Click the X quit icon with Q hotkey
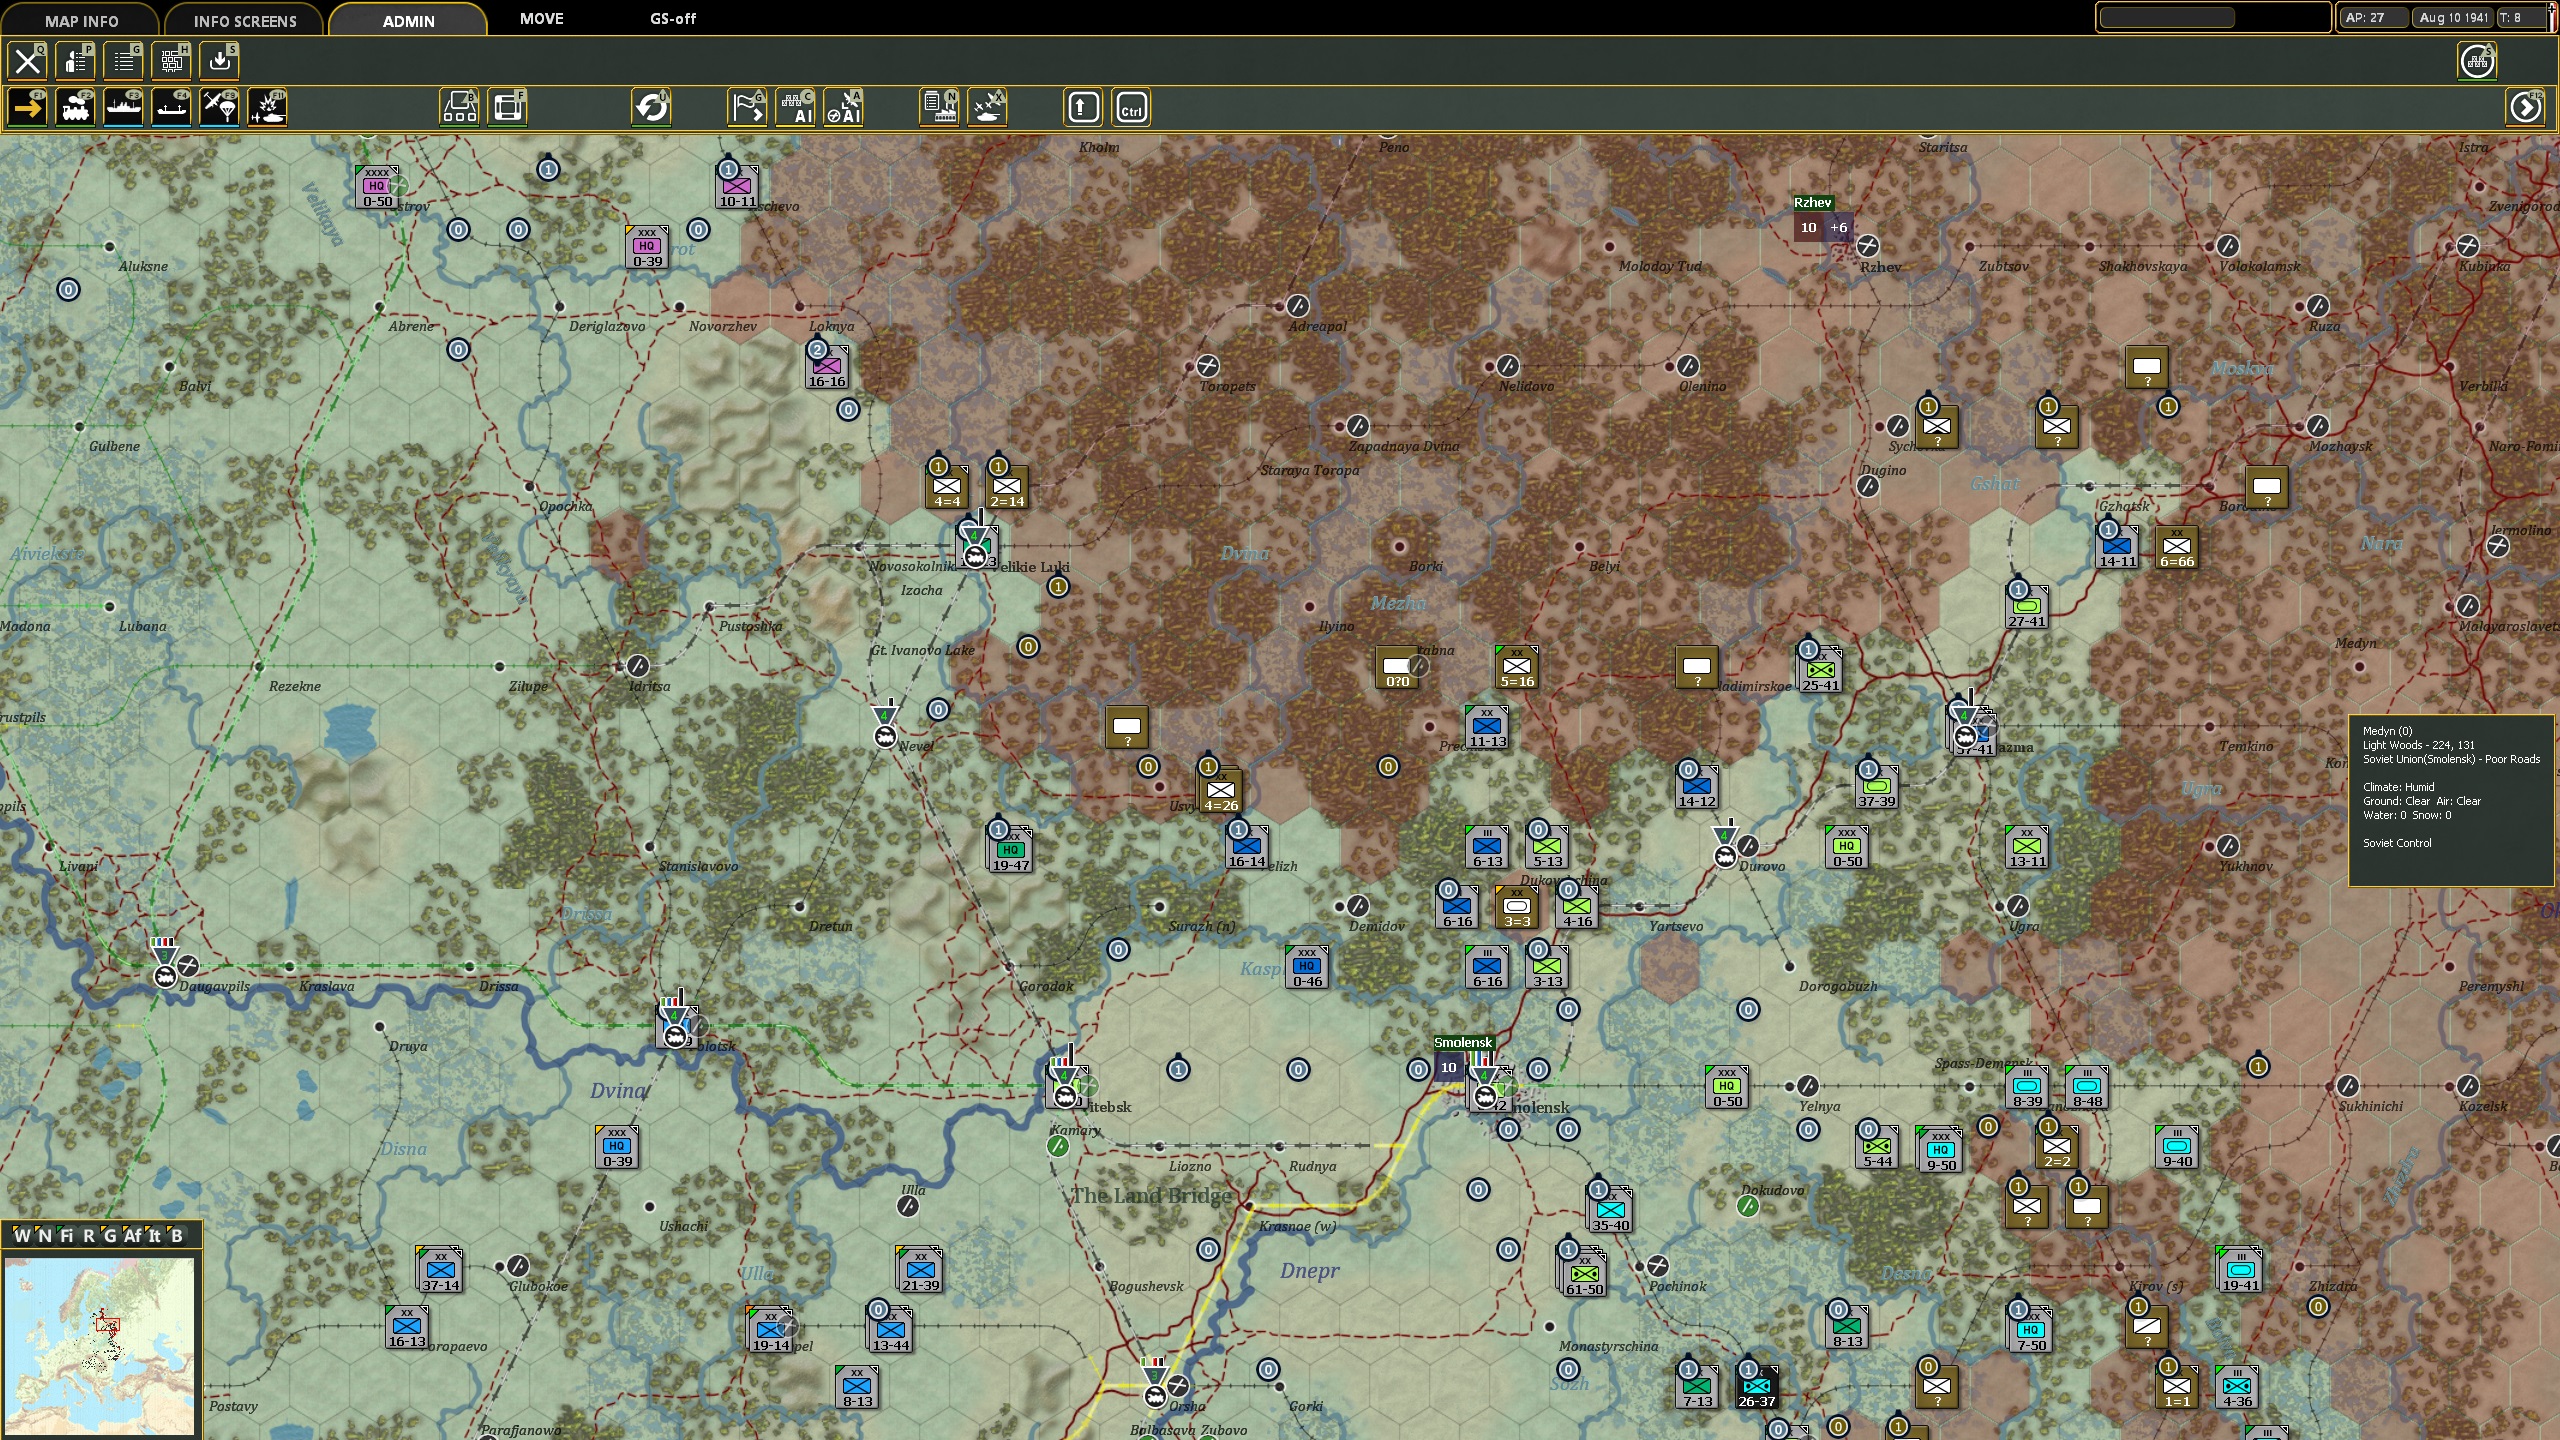This screenshot has height=1440, width=2560. click(x=28, y=61)
